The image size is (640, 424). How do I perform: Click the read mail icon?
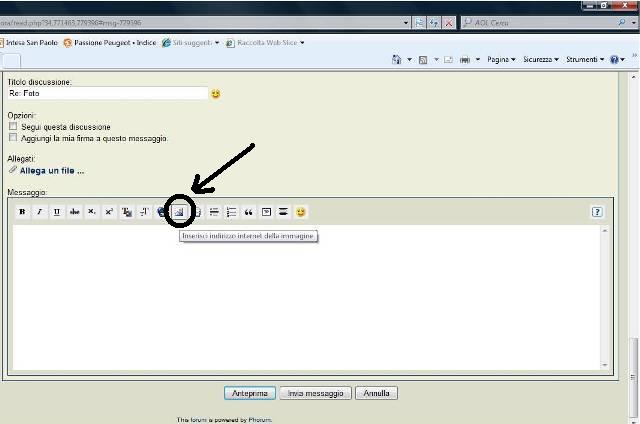448,60
